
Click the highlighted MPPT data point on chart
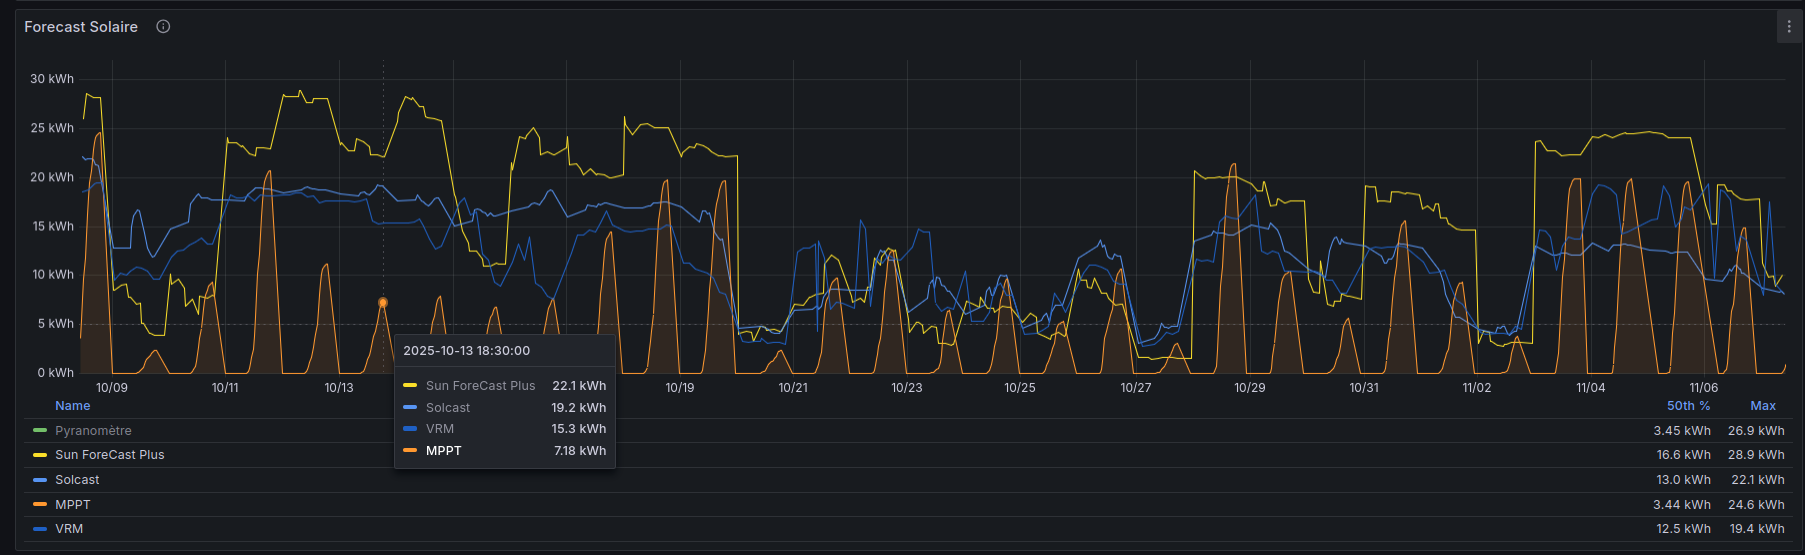(x=383, y=302)
